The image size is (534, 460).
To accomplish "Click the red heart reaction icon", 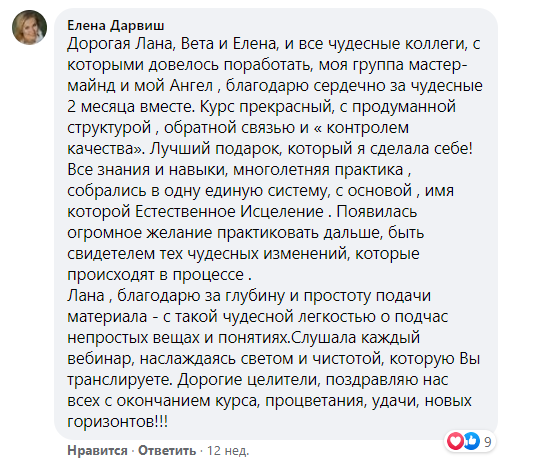I will (455, 441).
